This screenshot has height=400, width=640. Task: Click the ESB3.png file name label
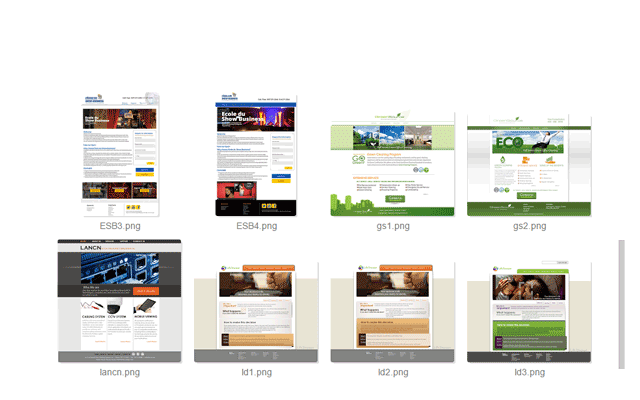(x=120, y=226)
